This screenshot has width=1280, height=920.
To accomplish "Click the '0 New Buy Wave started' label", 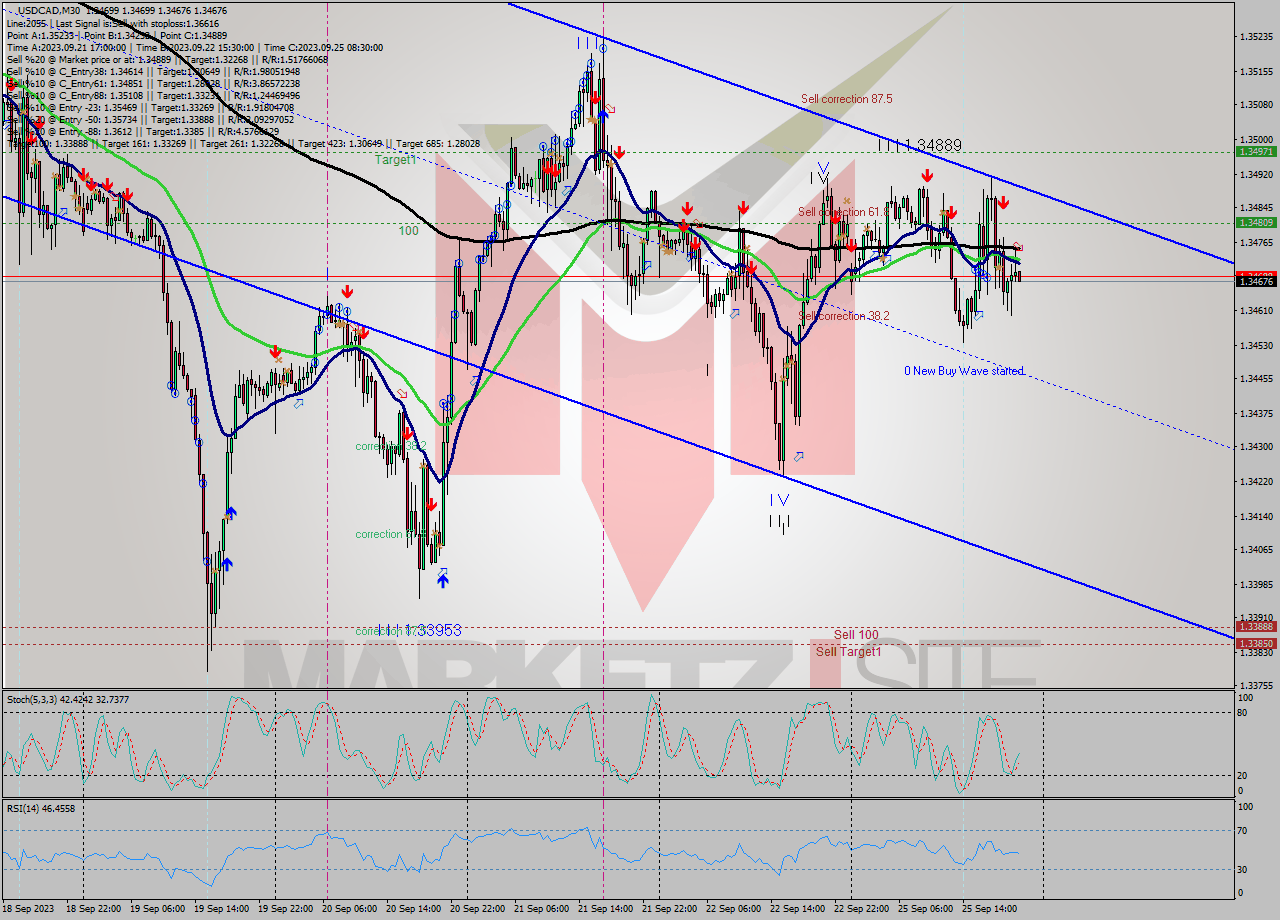I will (x=964, y=371).
